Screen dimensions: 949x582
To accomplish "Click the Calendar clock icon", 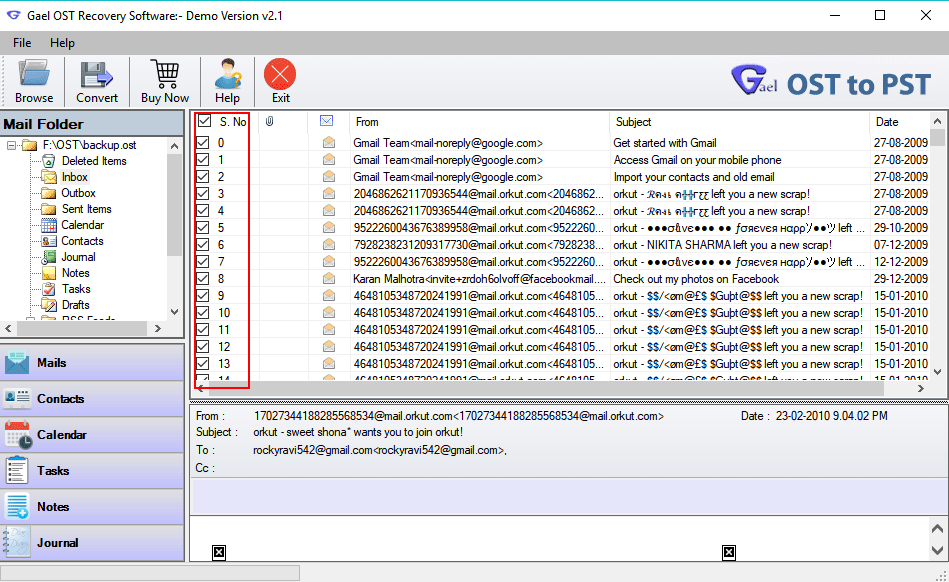I will [18, 435].
